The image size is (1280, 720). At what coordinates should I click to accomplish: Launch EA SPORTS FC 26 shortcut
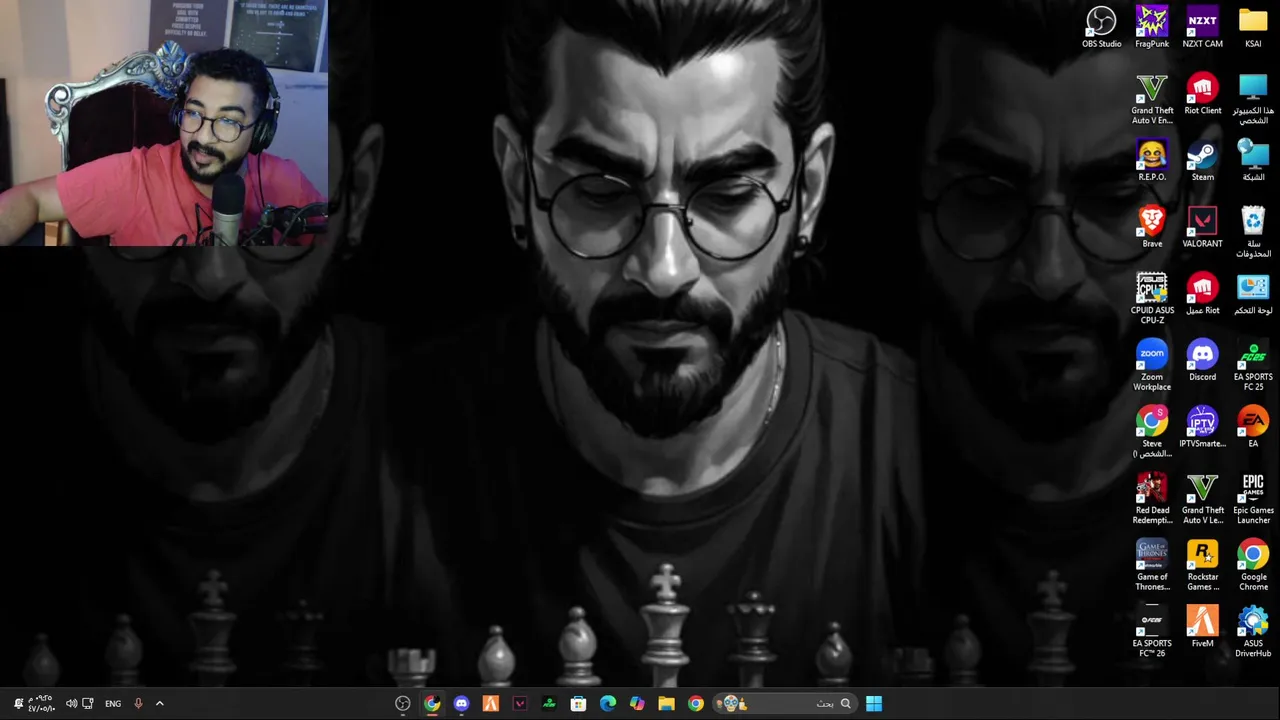coord(1152,632)
